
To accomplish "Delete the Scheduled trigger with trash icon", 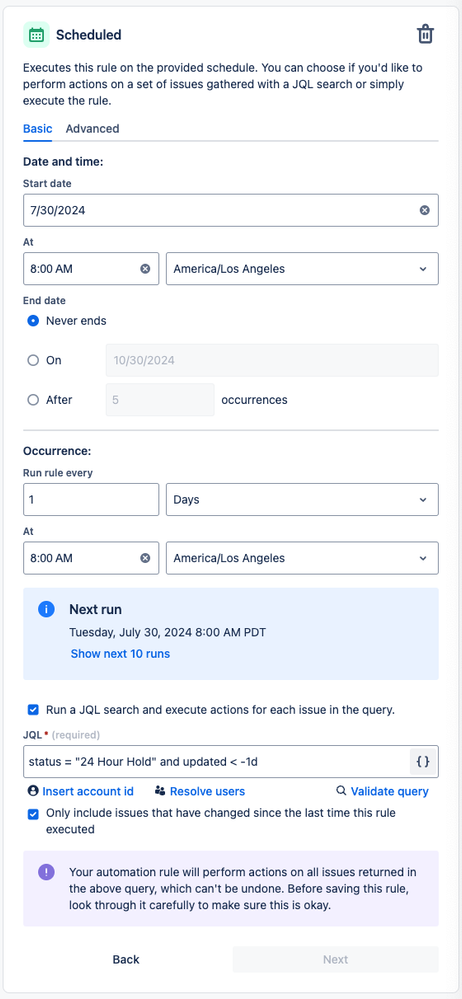I will coord(425,34).
